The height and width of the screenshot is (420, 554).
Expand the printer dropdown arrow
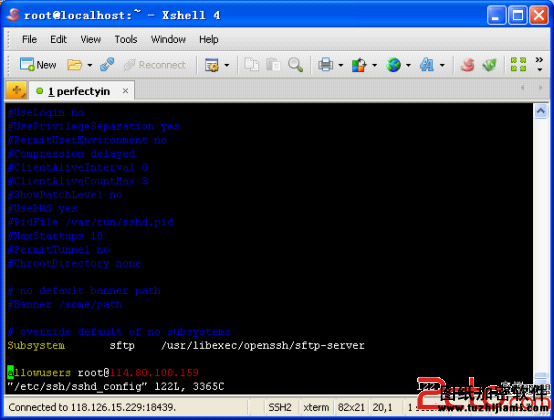(x=341, y=65)
